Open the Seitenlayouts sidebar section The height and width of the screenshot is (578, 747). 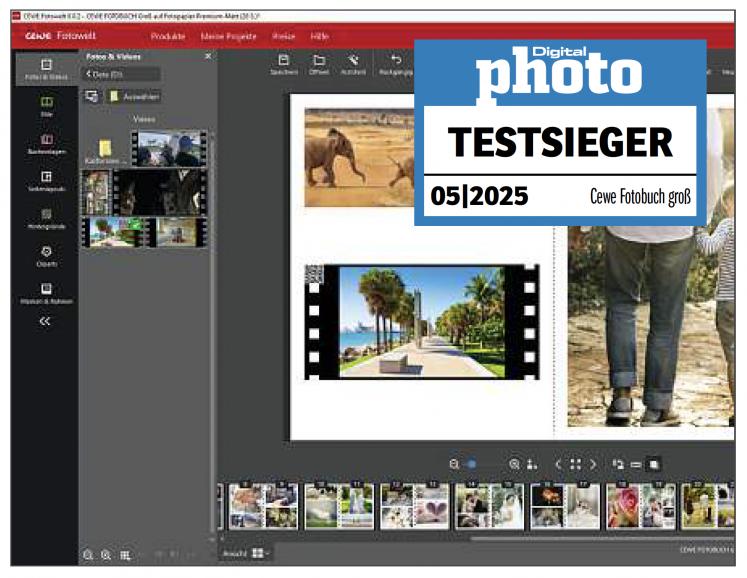coord(46,181)
